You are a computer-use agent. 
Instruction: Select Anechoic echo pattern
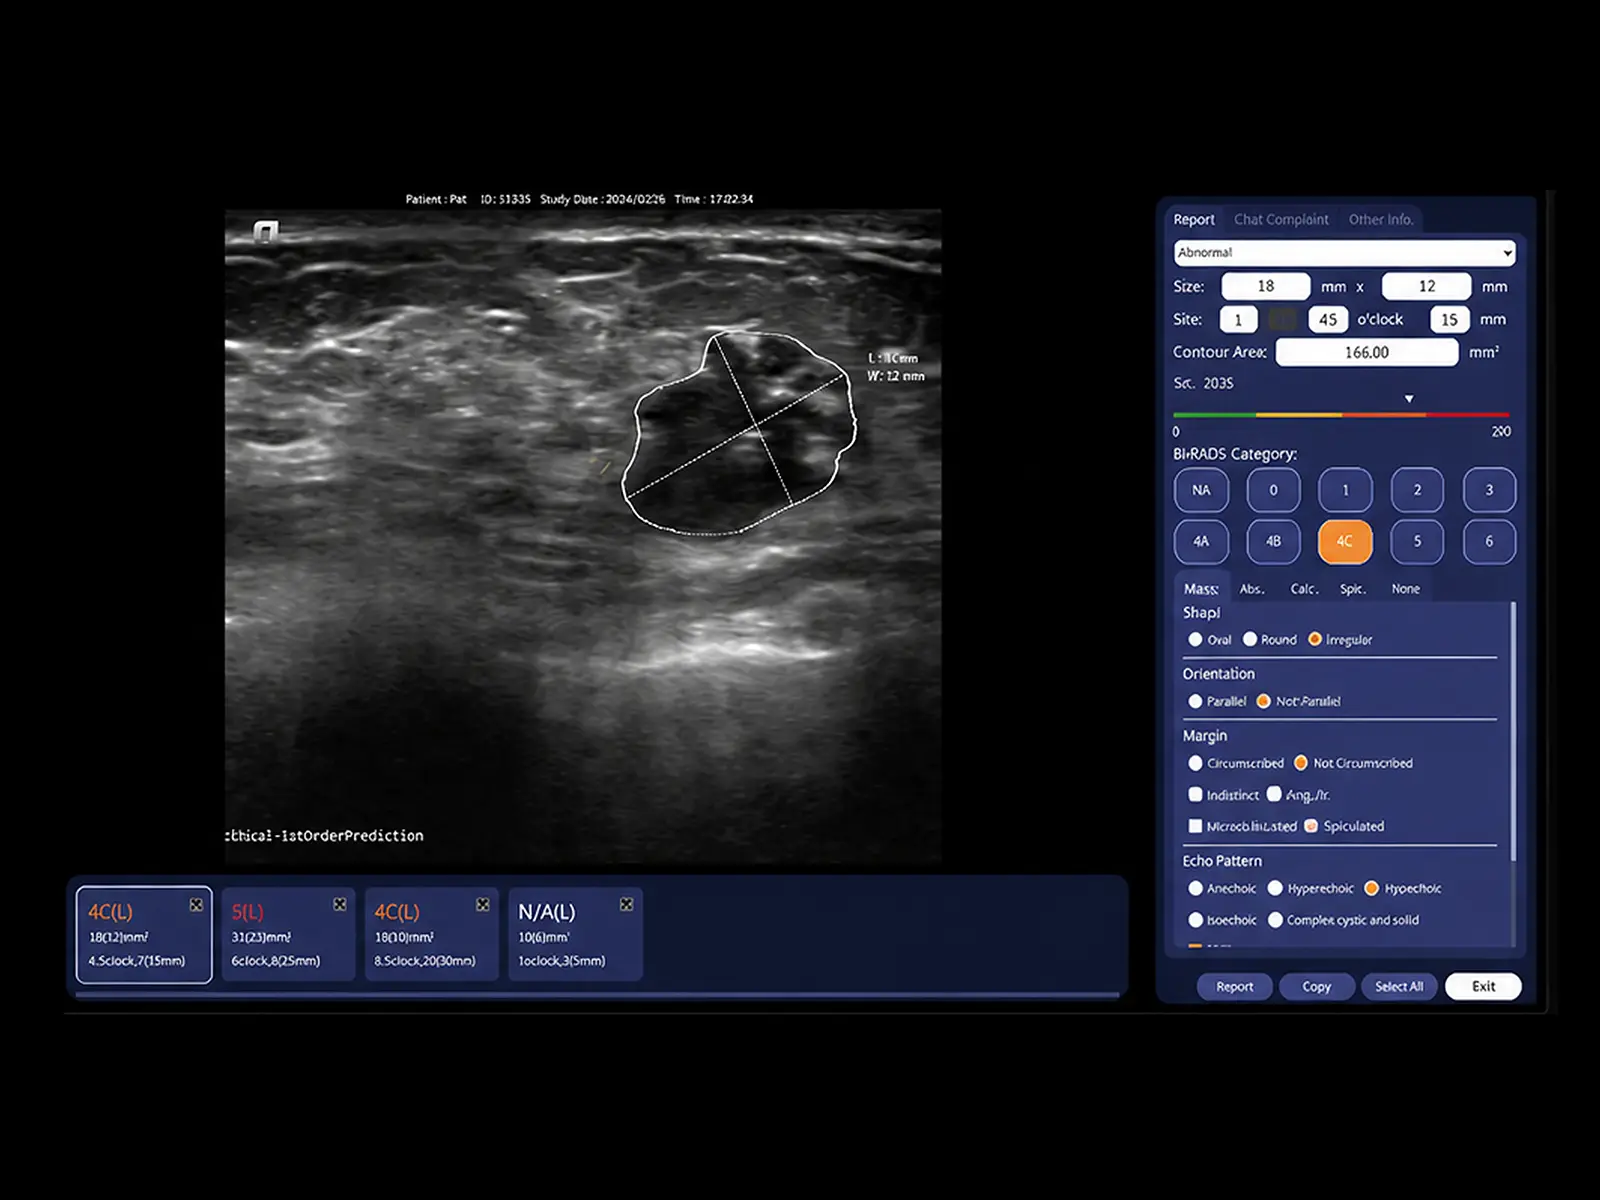[x=1195, y=888]
